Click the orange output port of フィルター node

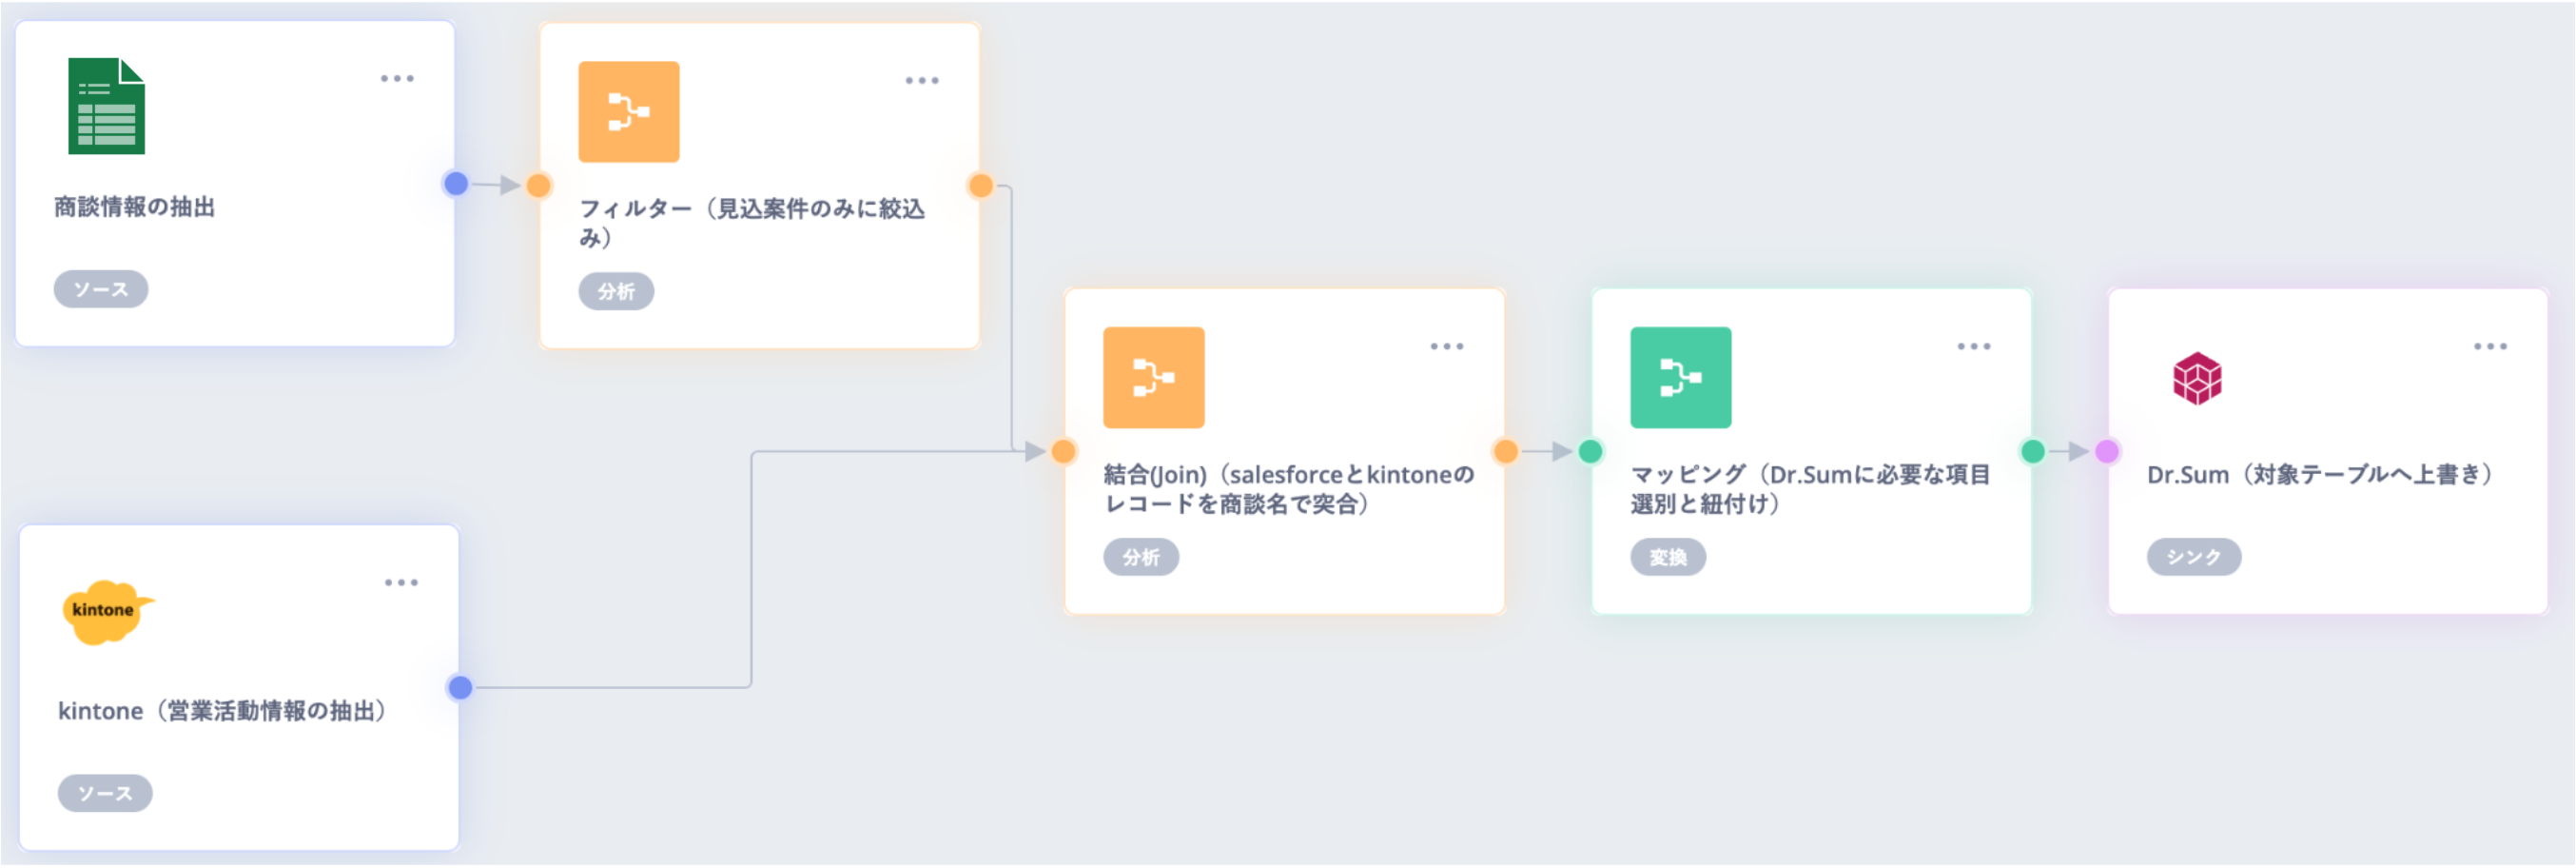click(981, 185)
